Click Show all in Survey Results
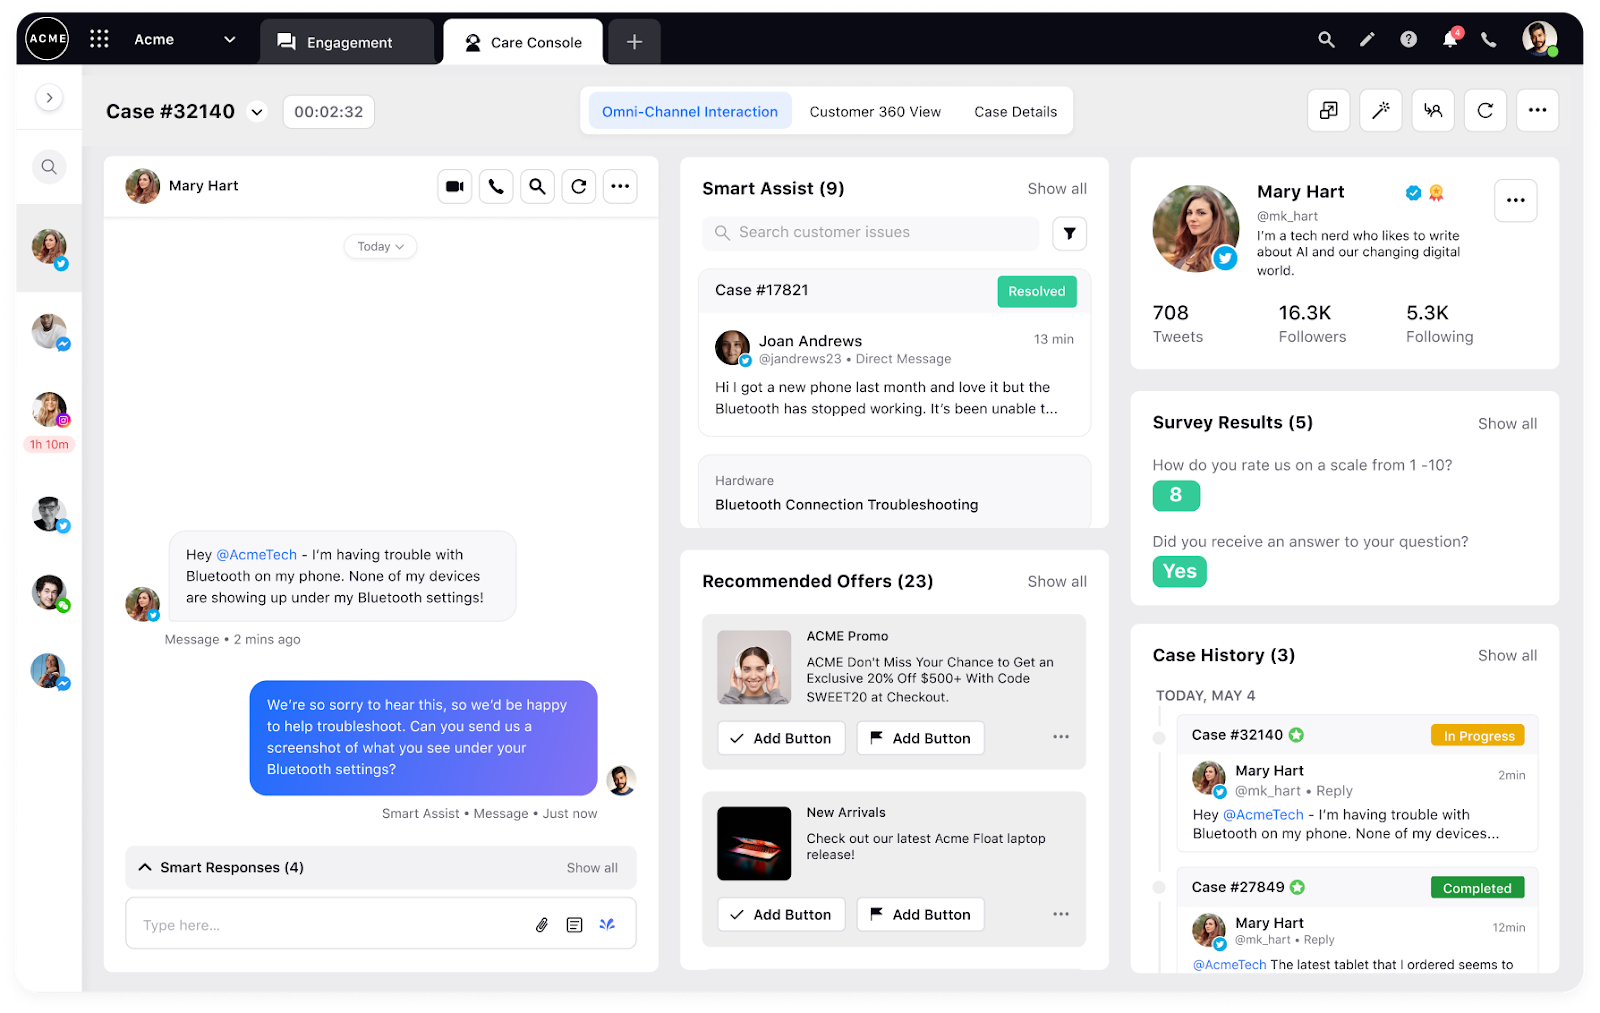 tap(1507, 424)
